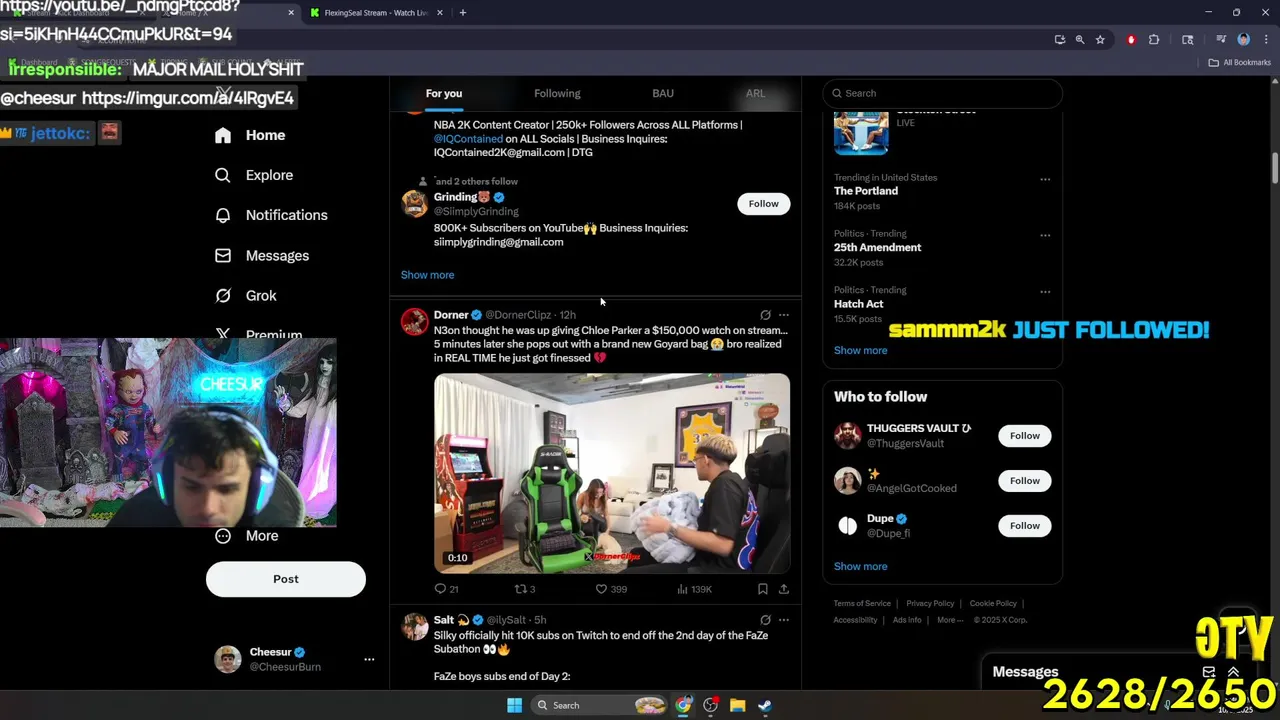Viewport: 1280px width, 720px height.
Task: Click the X Search input field
Action: point(942,93)
